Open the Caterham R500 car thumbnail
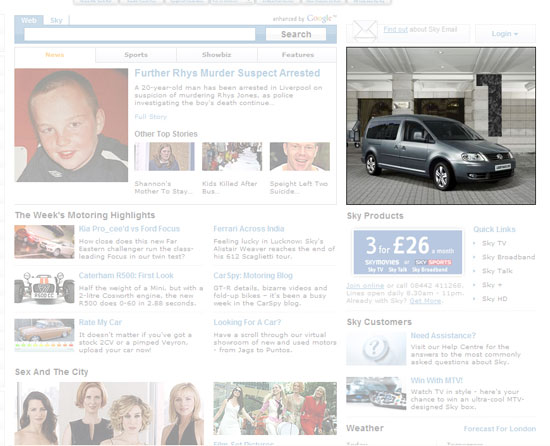Screen dimensions: 550x446 pyautogui.click(x=44, y=288)
